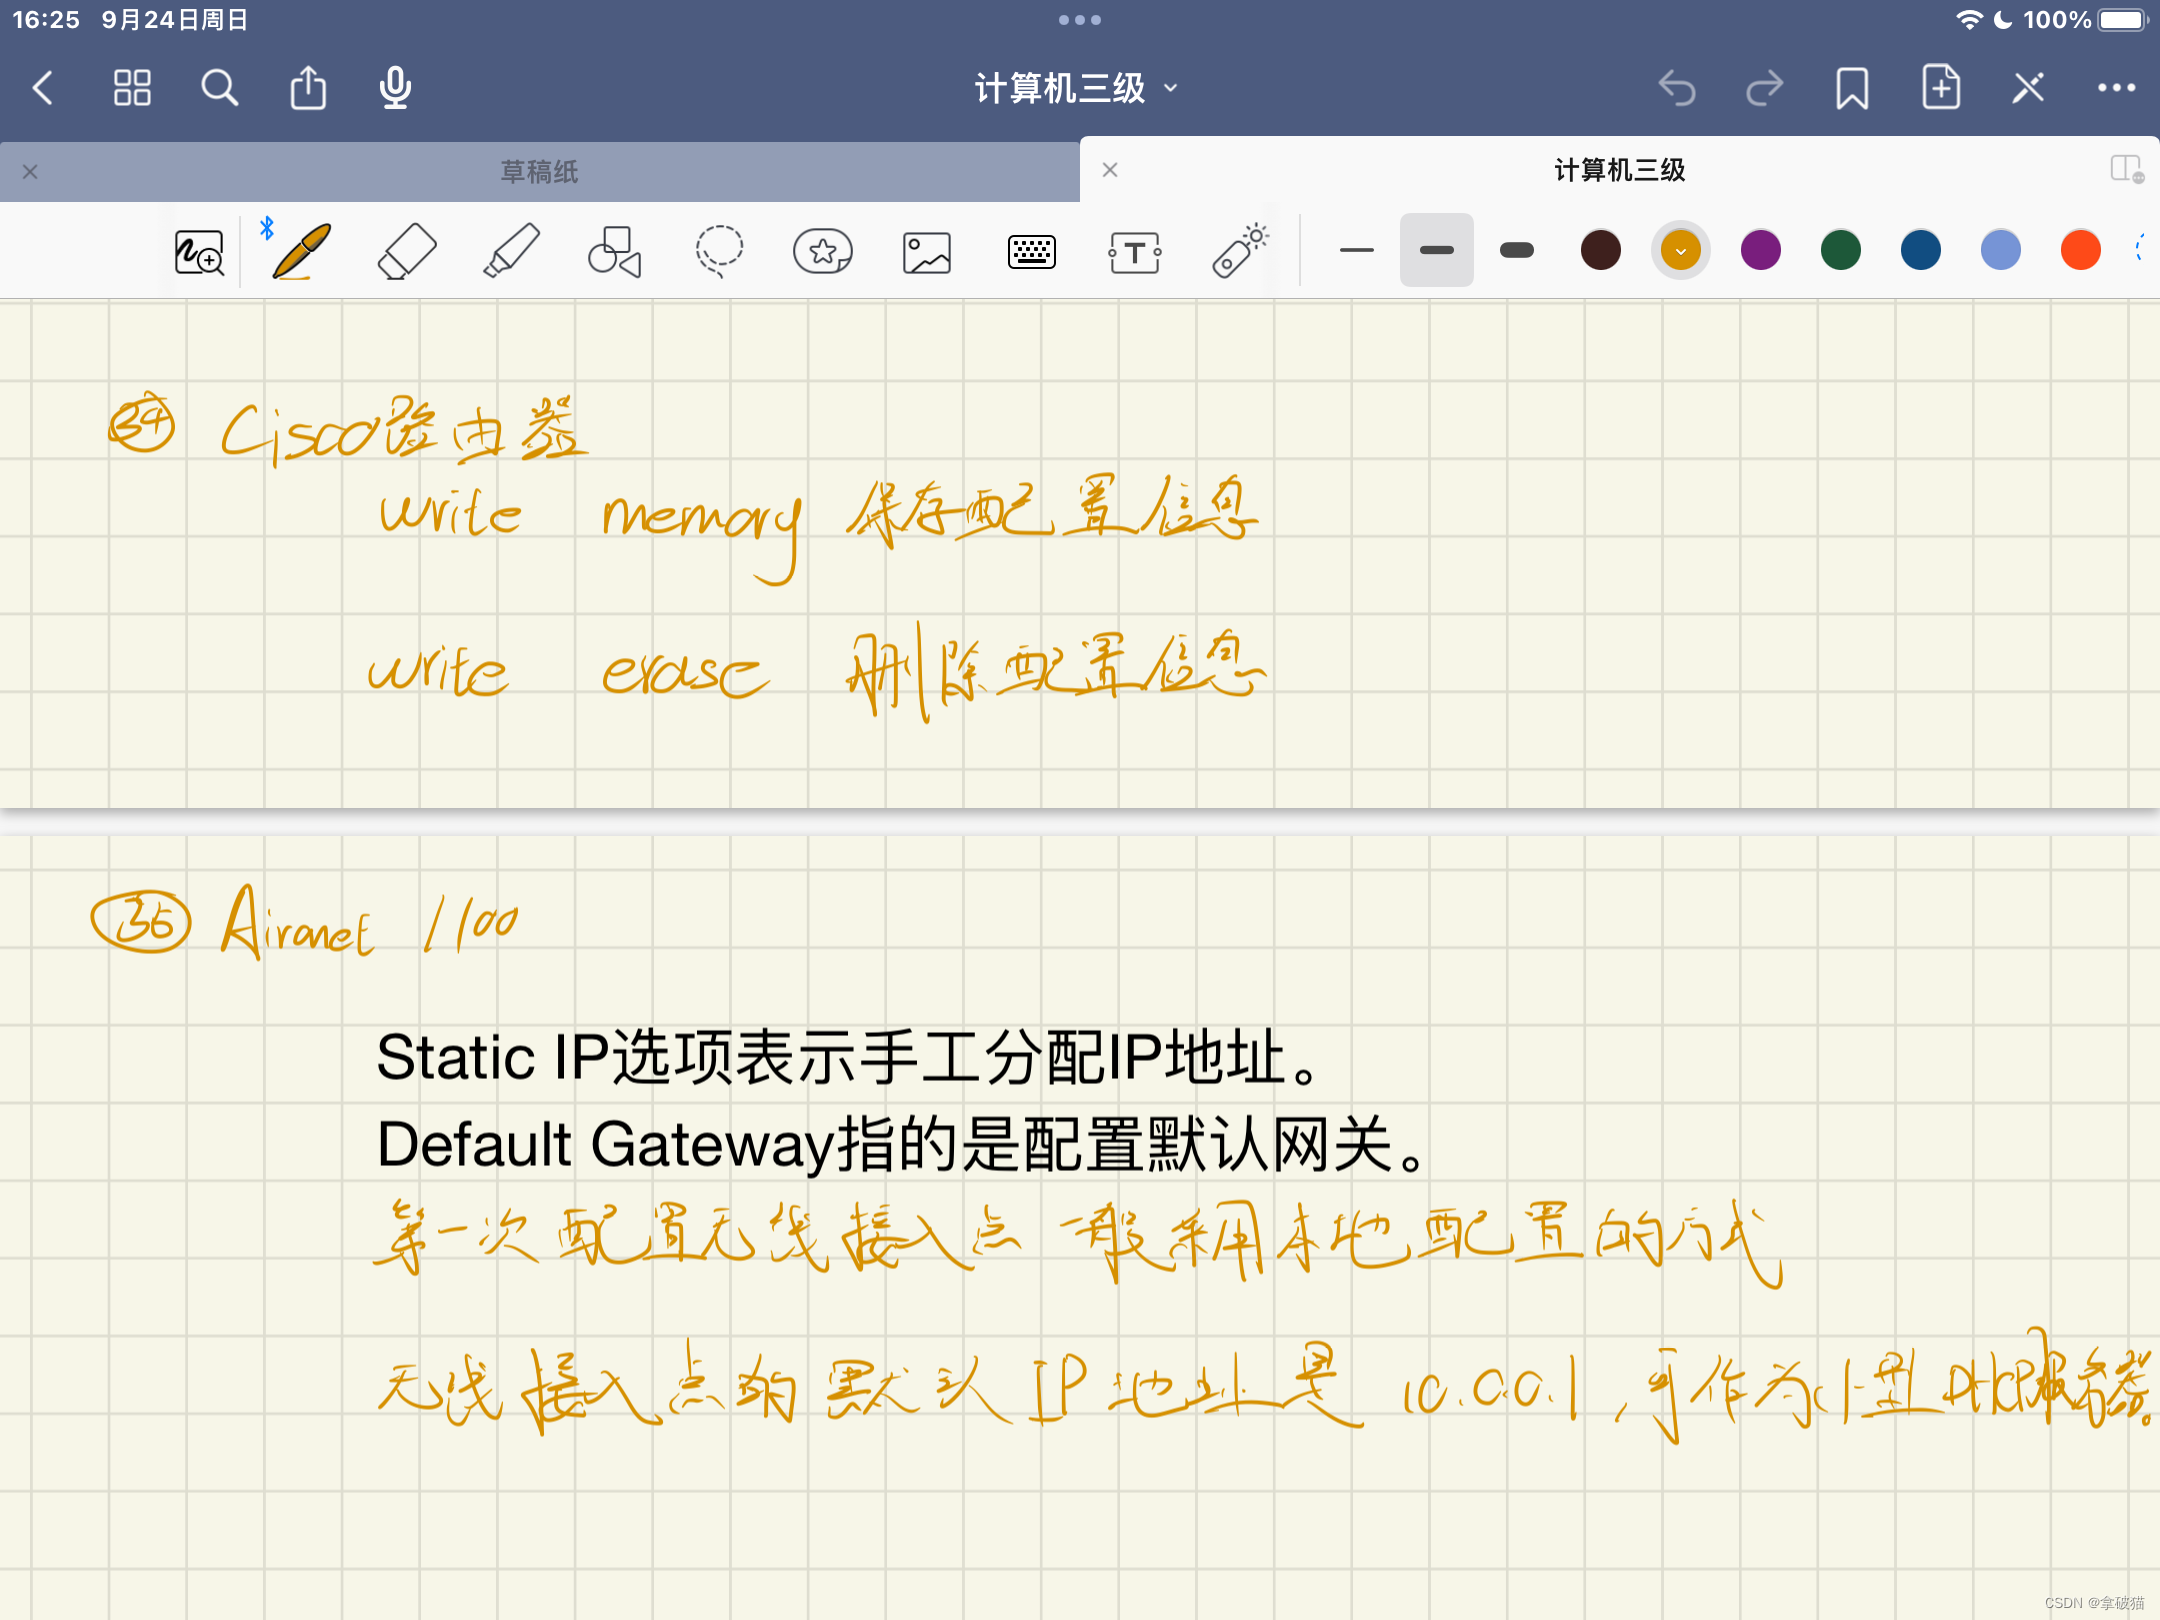The height and width of the screenshot is (1620, 2160).
Task: Open the Image insert tool
Action: 927,252
